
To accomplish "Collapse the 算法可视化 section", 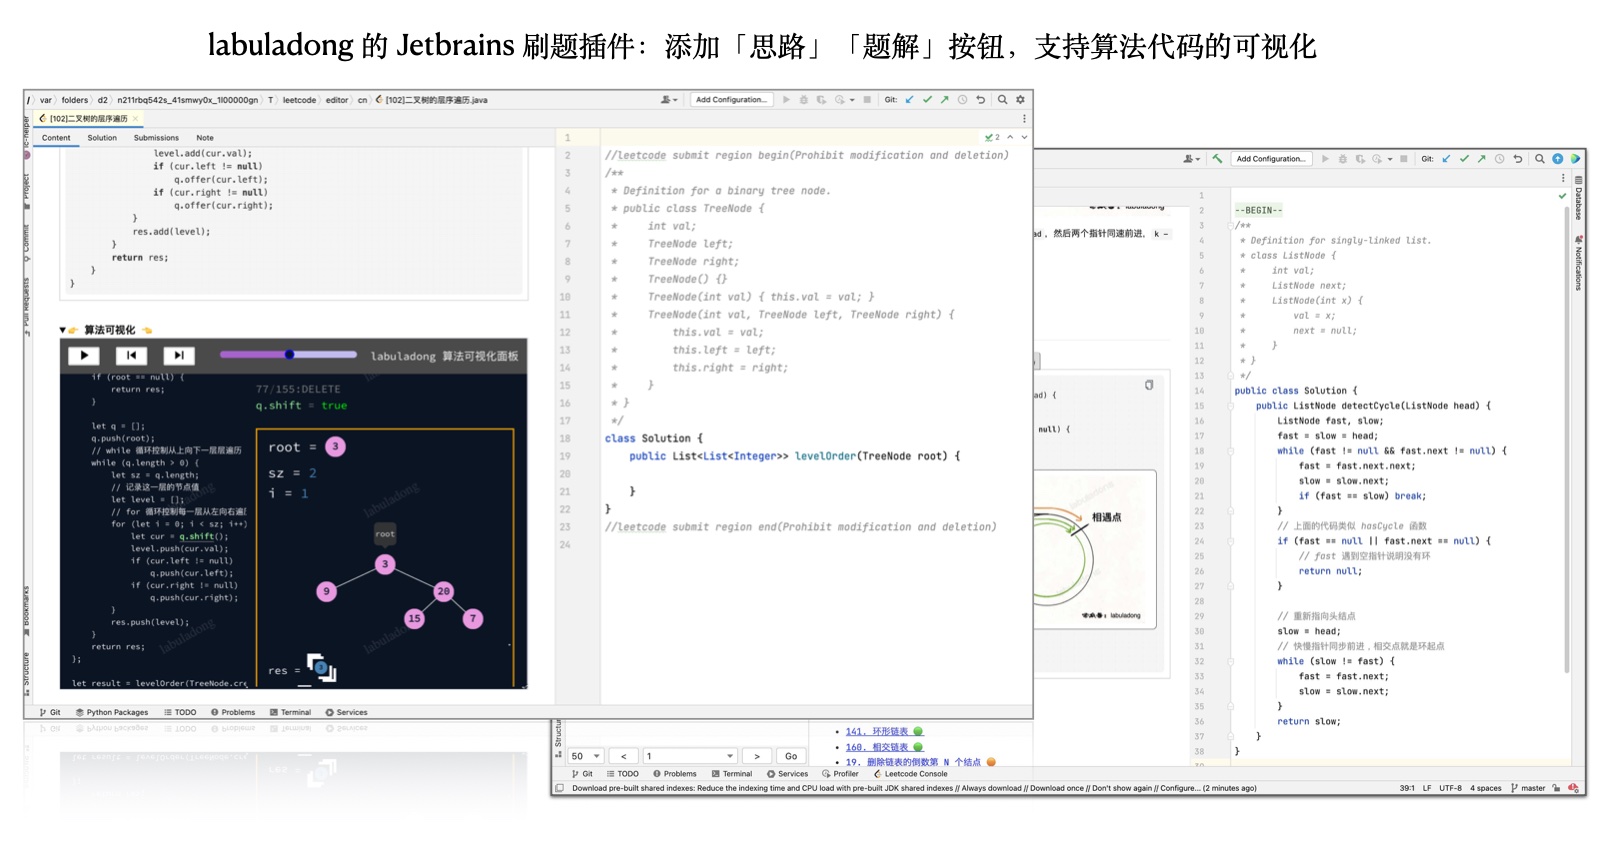I will (62, 330).
